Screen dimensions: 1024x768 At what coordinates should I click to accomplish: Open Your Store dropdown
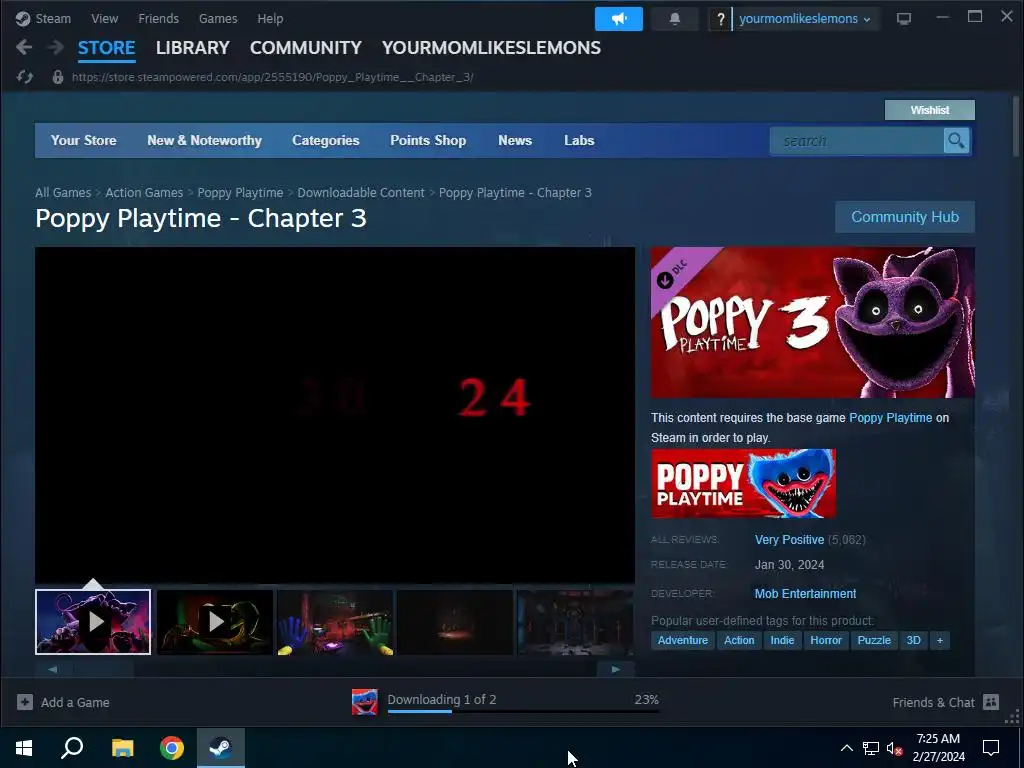pyautogui.click(x=84, y=140)
